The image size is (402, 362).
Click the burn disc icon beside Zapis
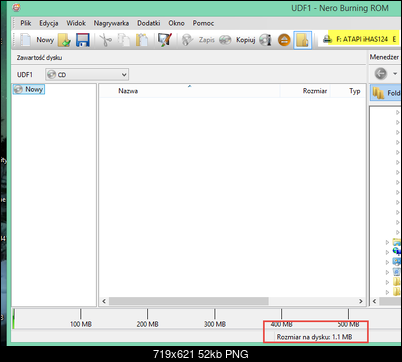(x=187, y=40)
